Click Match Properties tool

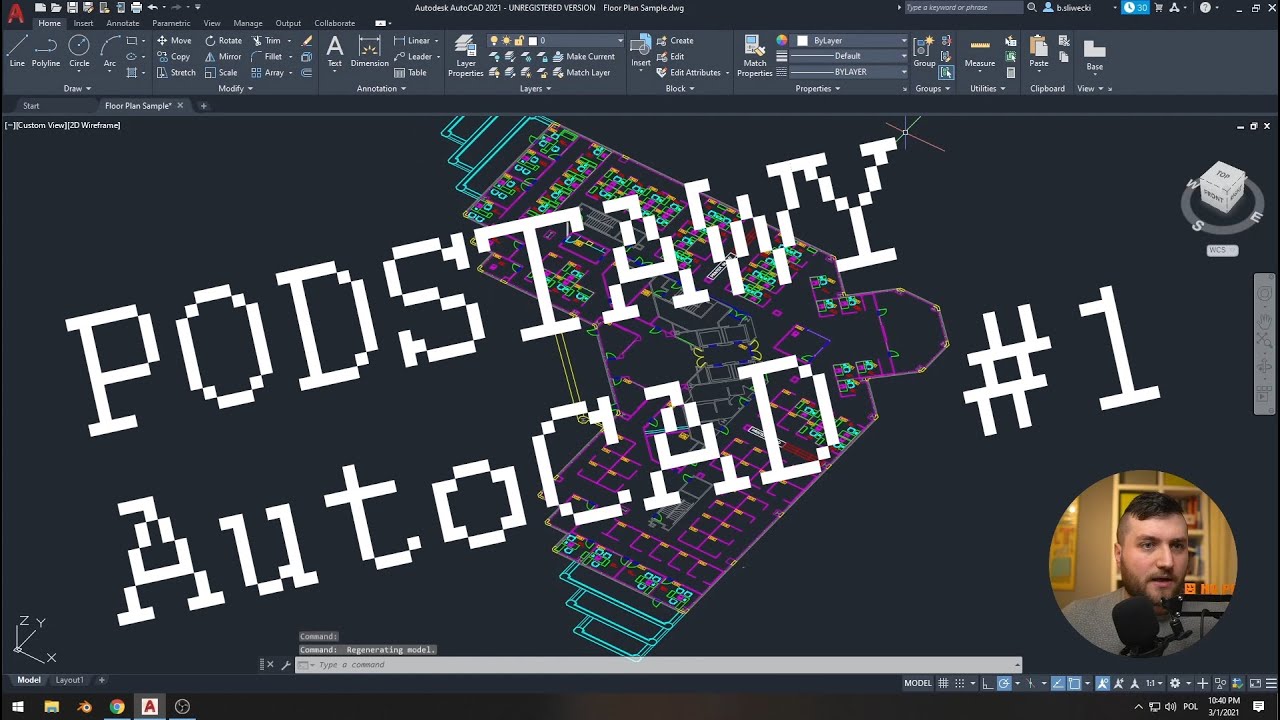[x=754, y=55]
